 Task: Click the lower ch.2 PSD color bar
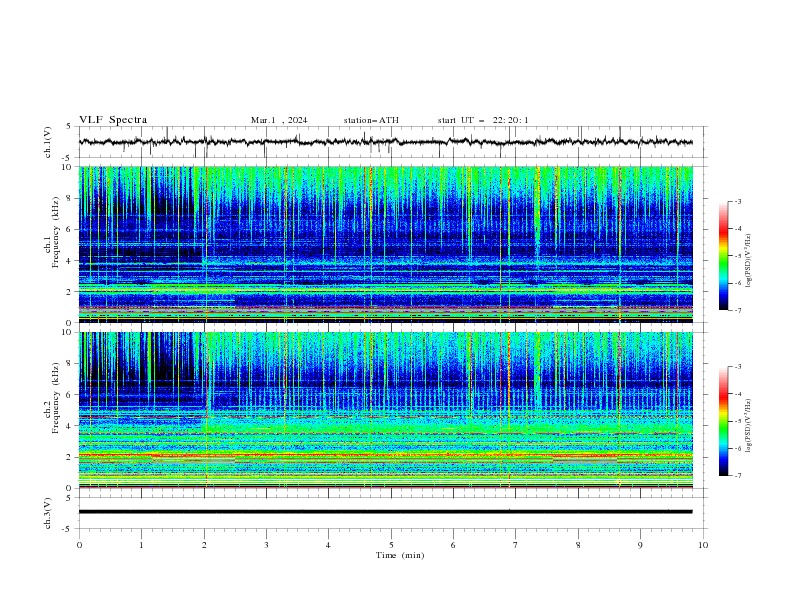[723, 421]
